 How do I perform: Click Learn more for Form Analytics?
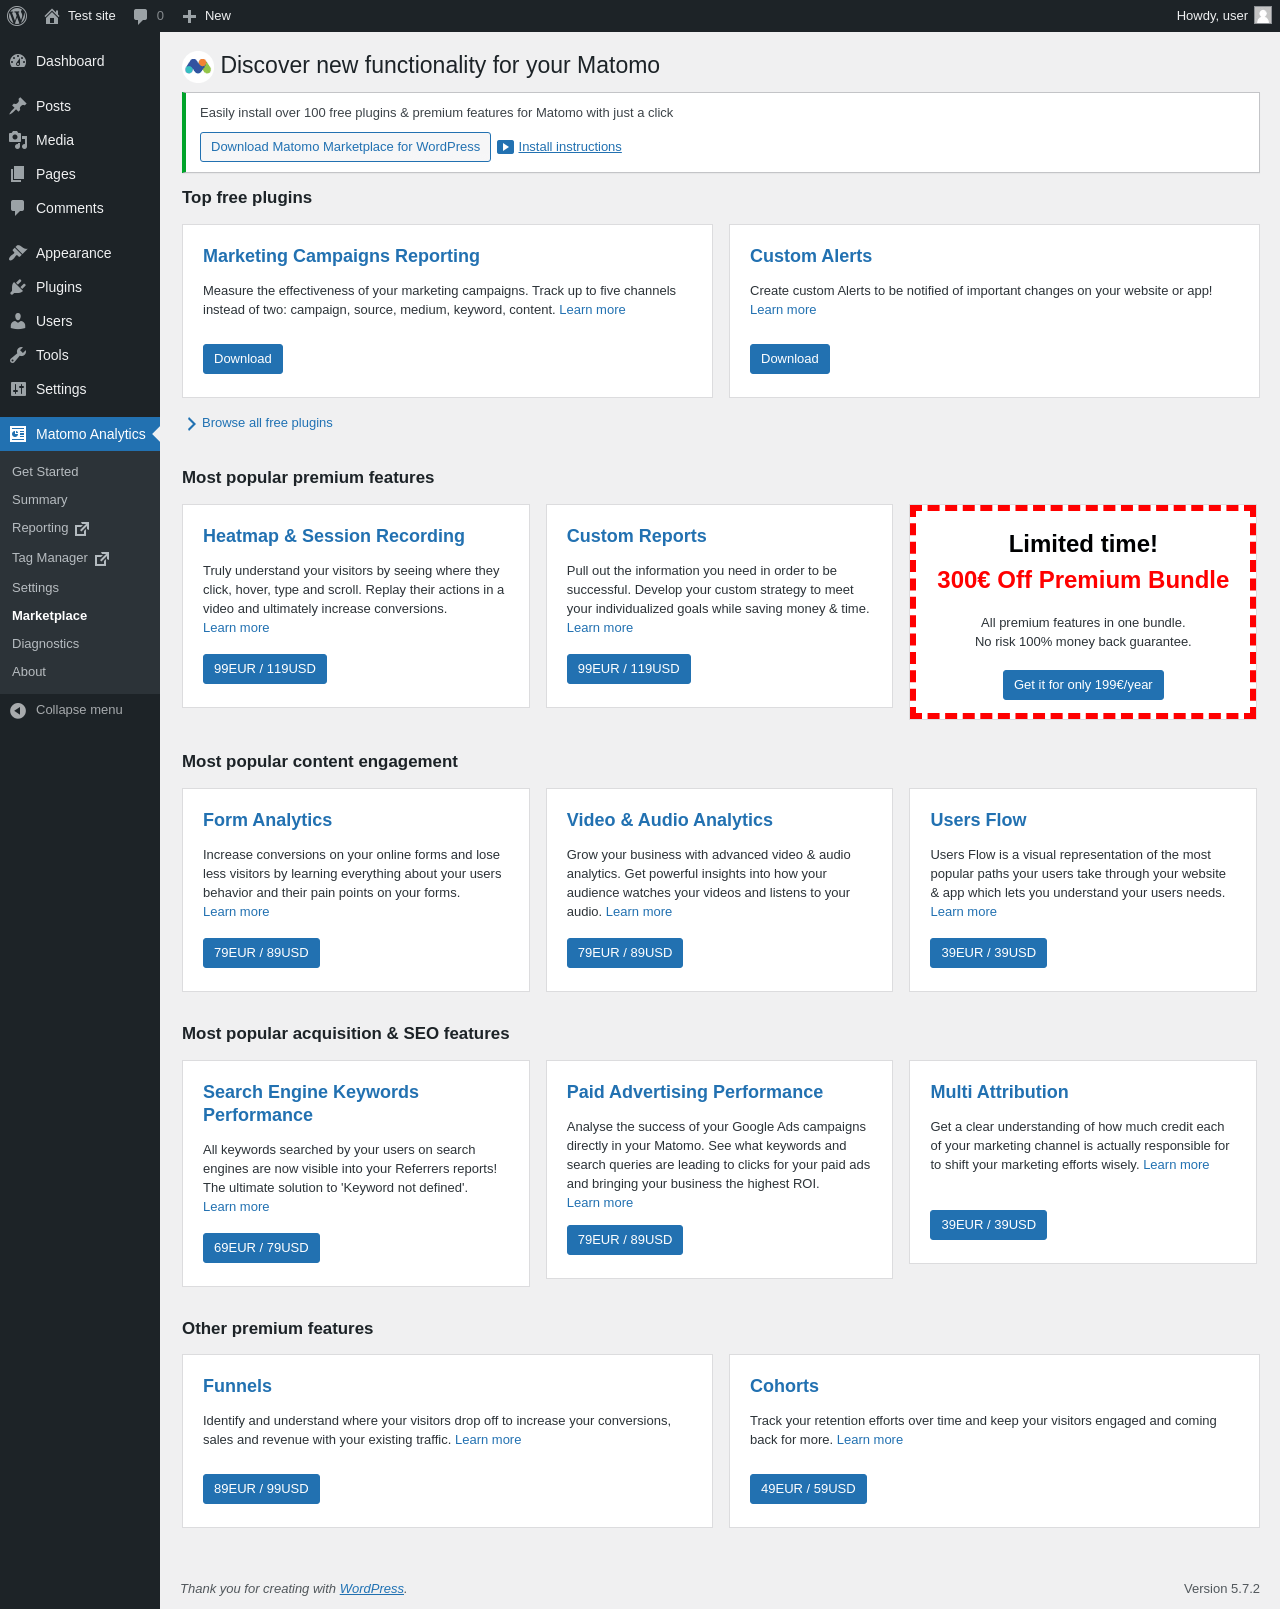236,912
